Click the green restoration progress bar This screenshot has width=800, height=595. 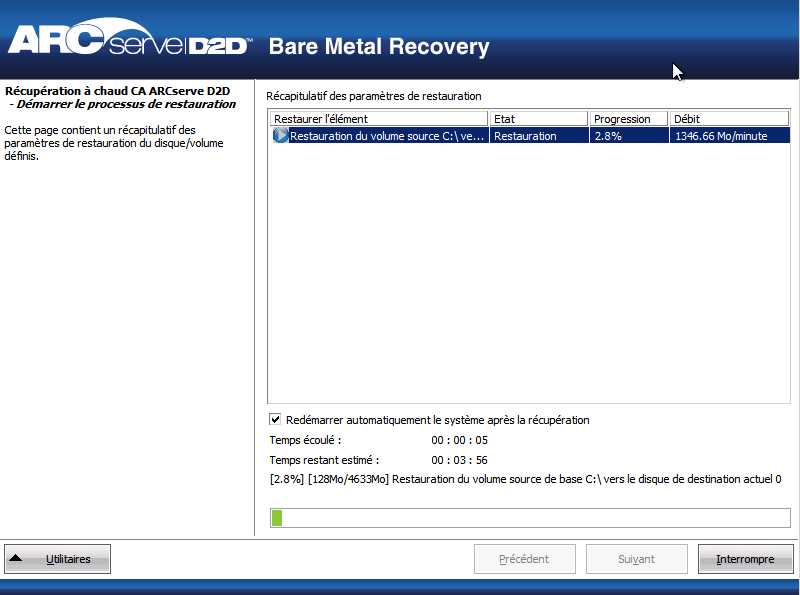click(530, 518)
